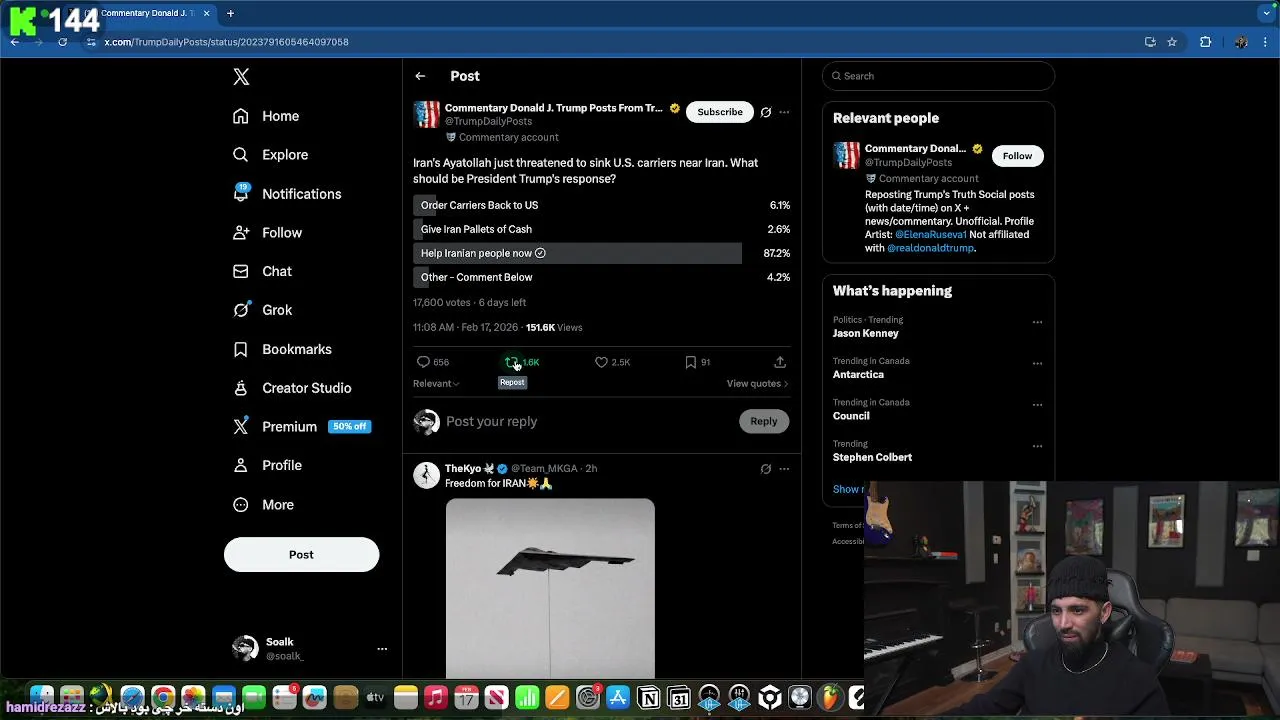Reload the page in Chrome
The width and height of the screenshot is (1280, 720).
62,42
